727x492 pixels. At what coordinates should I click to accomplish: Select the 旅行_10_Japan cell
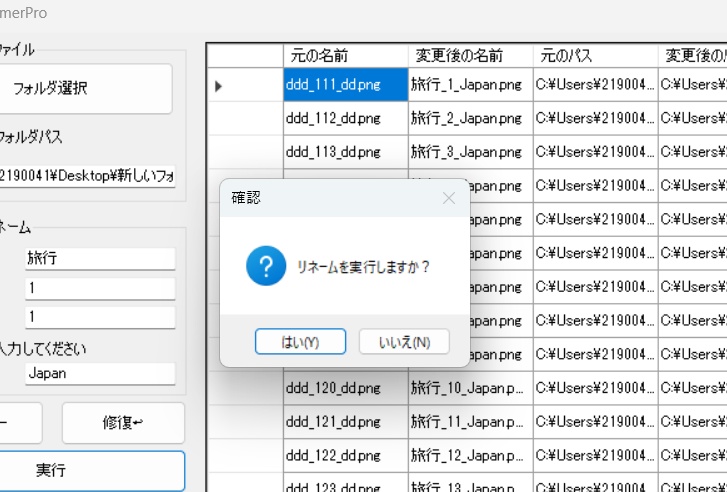(471, 388)
